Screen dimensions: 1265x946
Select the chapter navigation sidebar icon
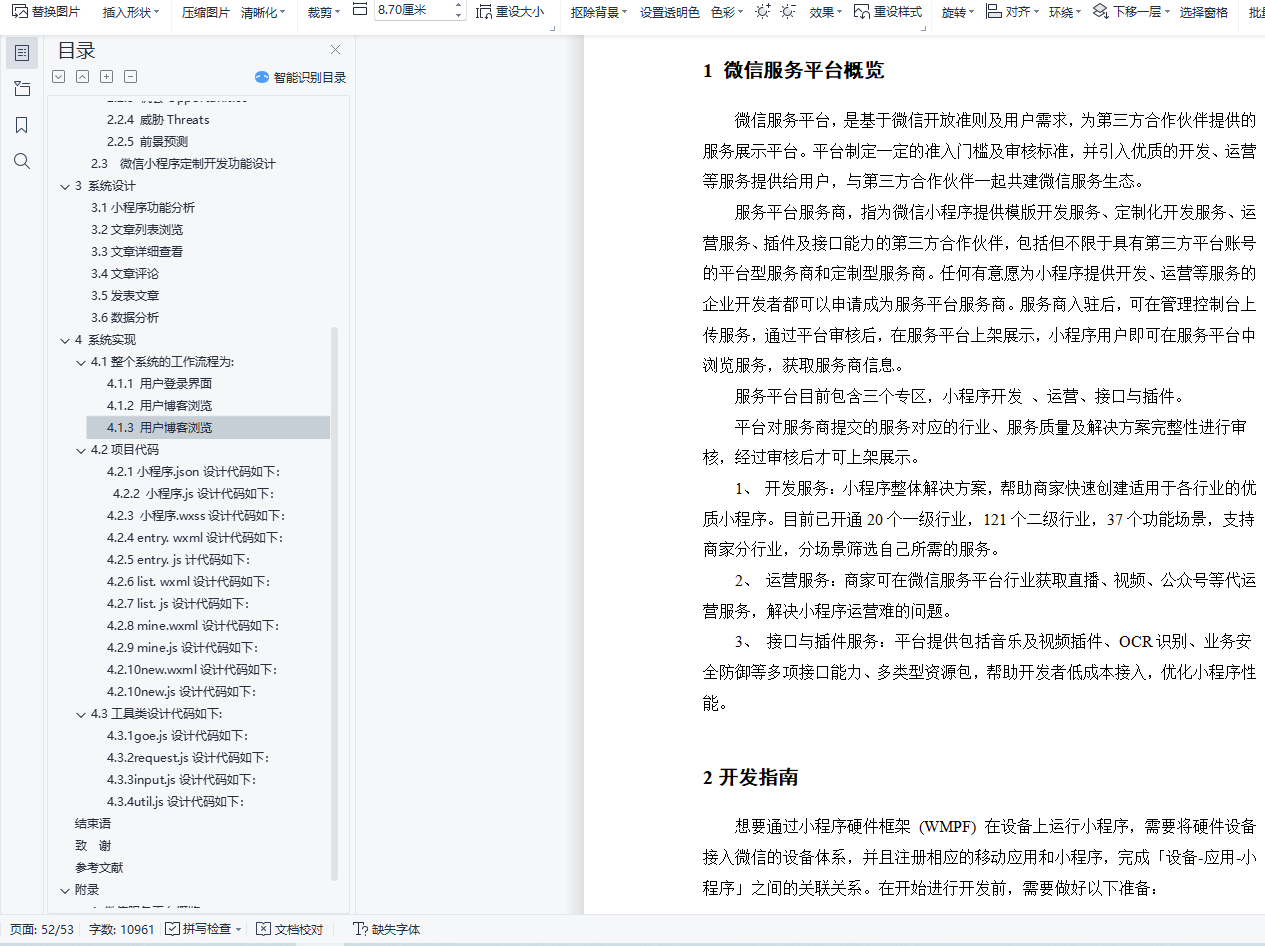coord(22,89)
